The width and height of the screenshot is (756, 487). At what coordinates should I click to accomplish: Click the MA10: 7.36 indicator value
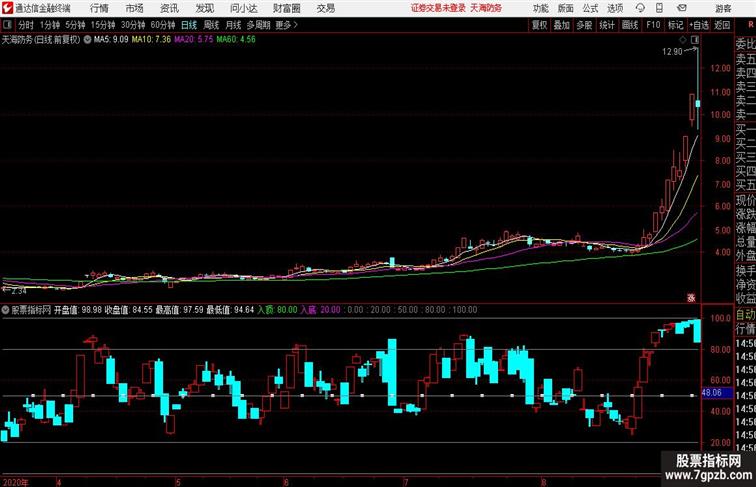pyautogui.click(x=151, y=40)
